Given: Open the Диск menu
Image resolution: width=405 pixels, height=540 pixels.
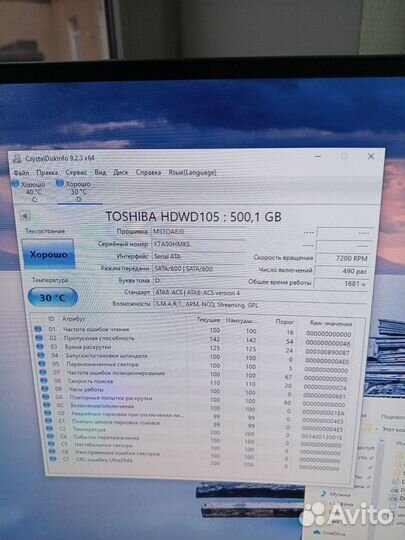Looking at the screenshot, I should [121, 172].
